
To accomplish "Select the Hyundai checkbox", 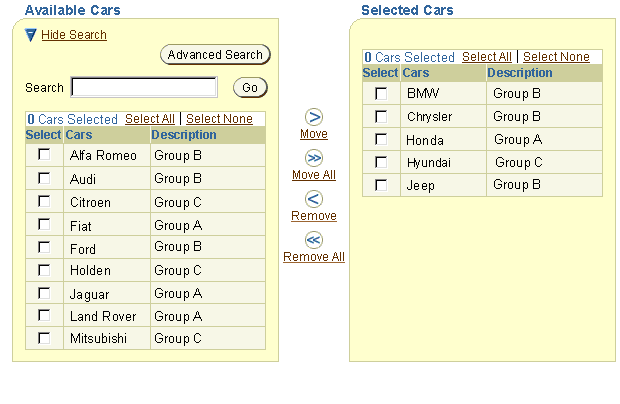I will click(381, 162).
